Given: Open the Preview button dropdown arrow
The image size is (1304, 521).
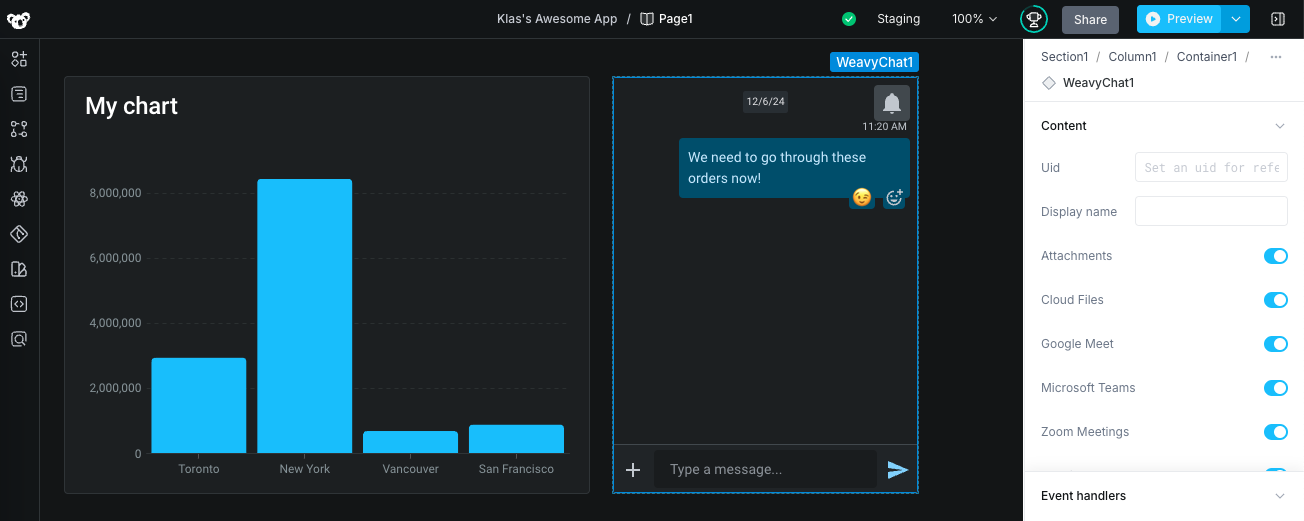Looking at the screenshot, I should pyautogui.click(x=1238, y=19).
